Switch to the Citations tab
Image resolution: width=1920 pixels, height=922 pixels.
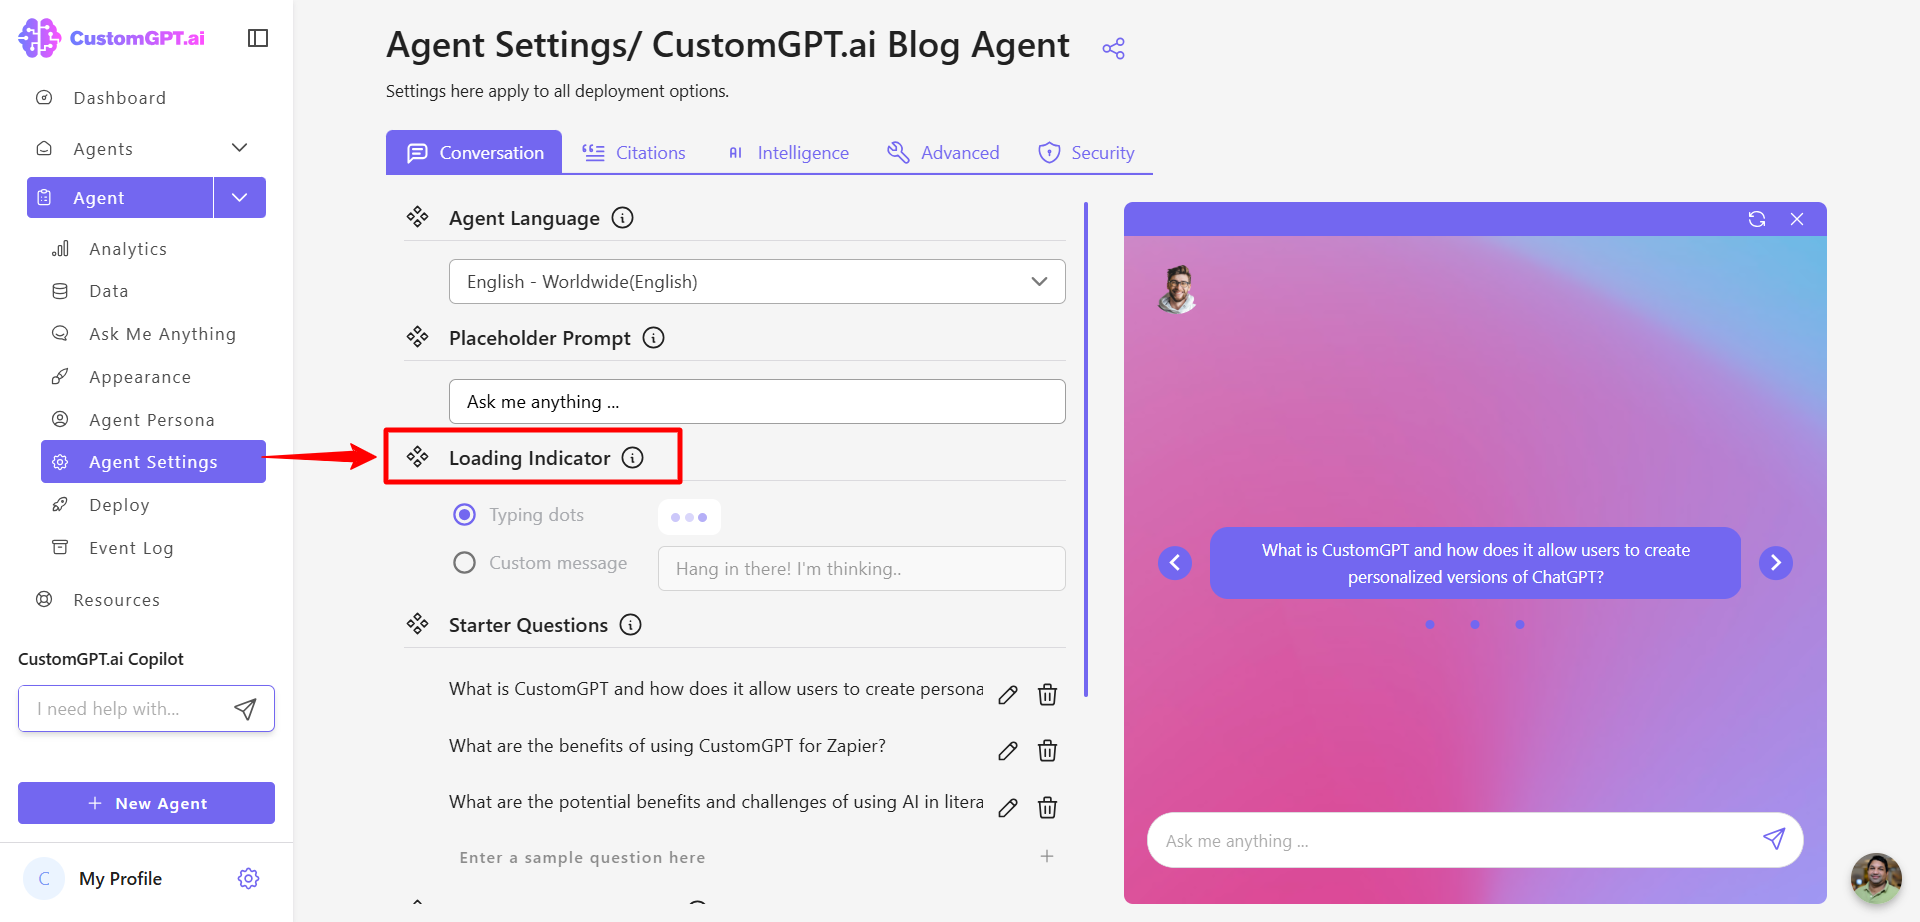[x=634, y=153]
